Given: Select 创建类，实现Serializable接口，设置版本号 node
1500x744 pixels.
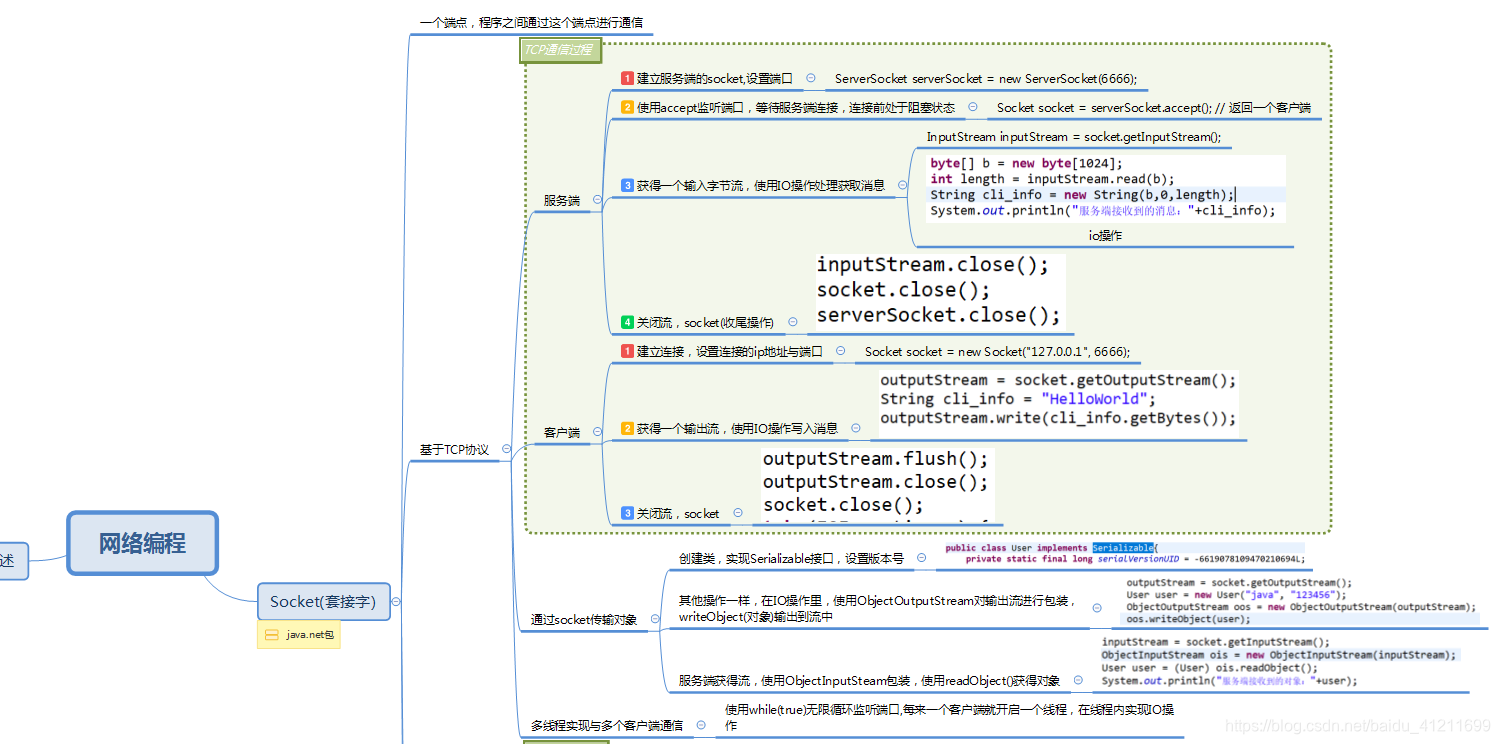Looking at the screenshot, I should pos(791,558).
